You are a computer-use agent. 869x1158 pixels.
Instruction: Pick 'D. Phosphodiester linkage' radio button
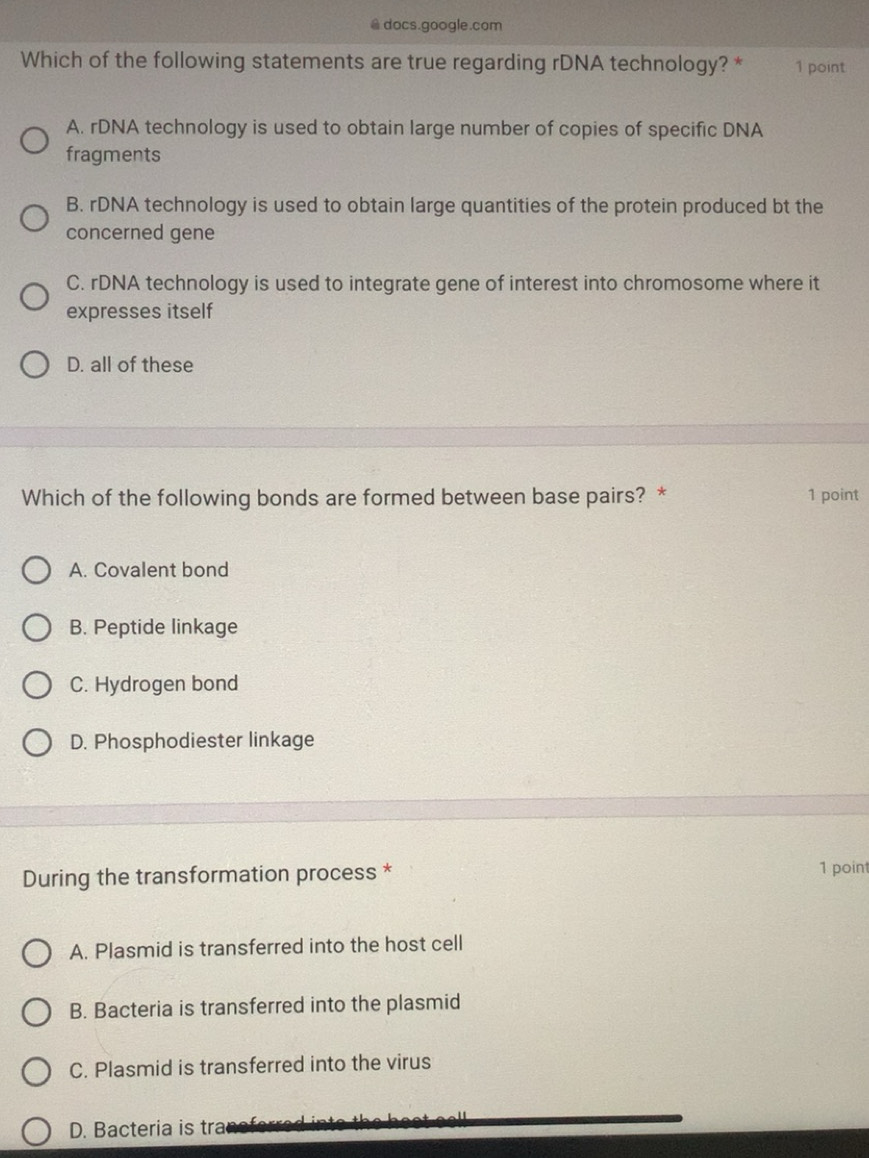point(37,742)
